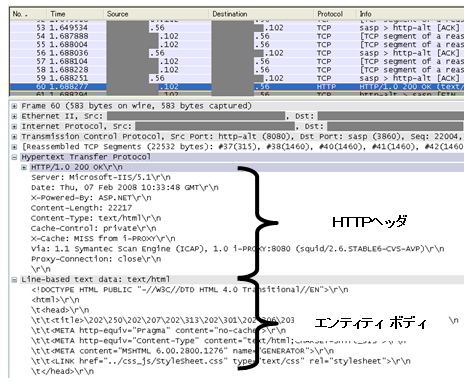Expand the Internet Protocol tree node

coord(14,127)
